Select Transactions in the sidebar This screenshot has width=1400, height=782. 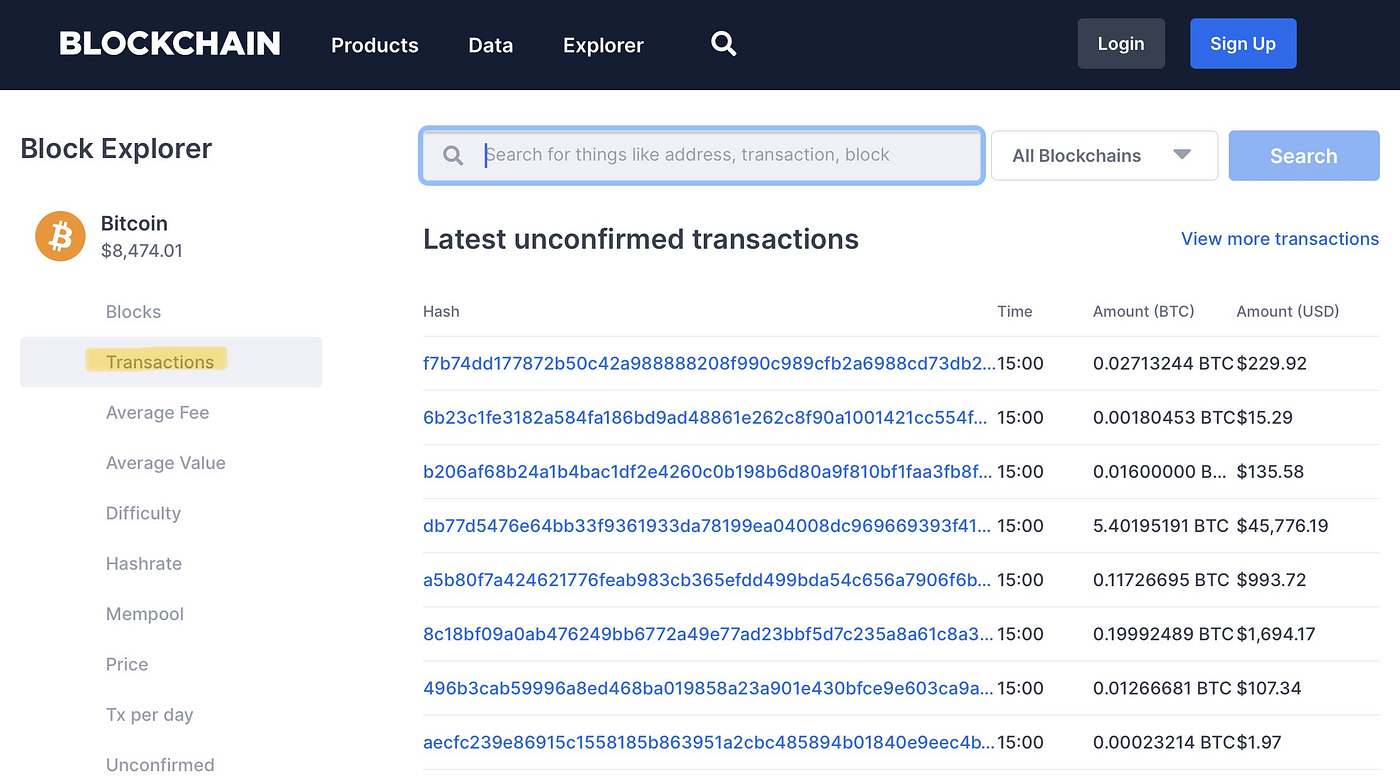[171, 362]
